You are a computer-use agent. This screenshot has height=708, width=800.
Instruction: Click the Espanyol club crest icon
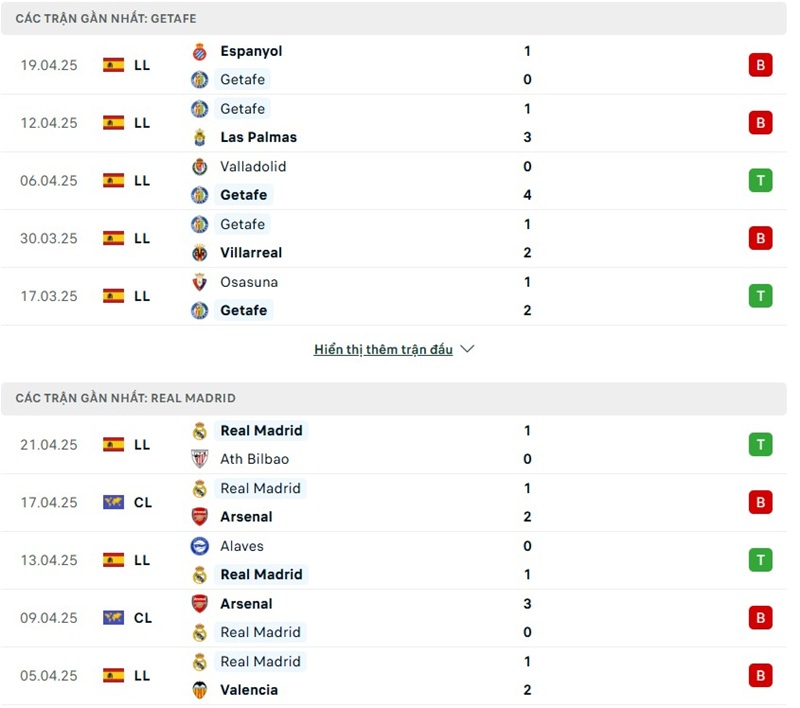pos(199,51)
